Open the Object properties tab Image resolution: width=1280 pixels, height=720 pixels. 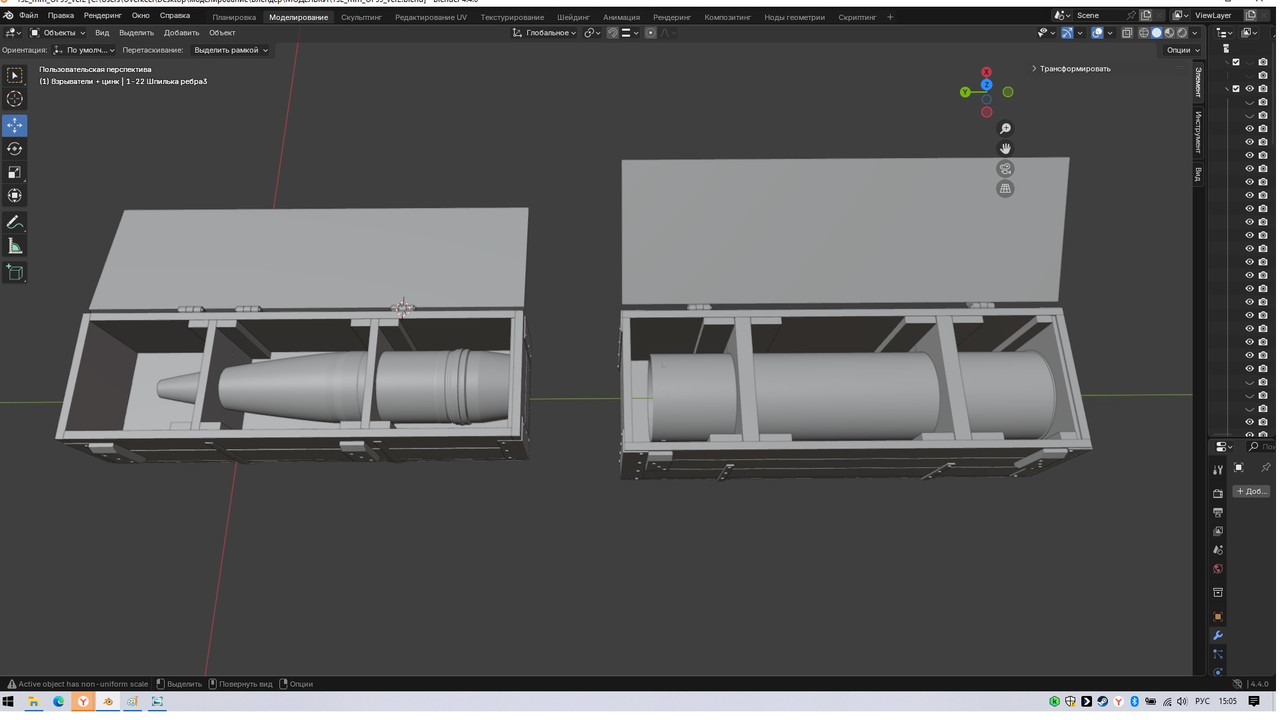[x=1218, y=616]
